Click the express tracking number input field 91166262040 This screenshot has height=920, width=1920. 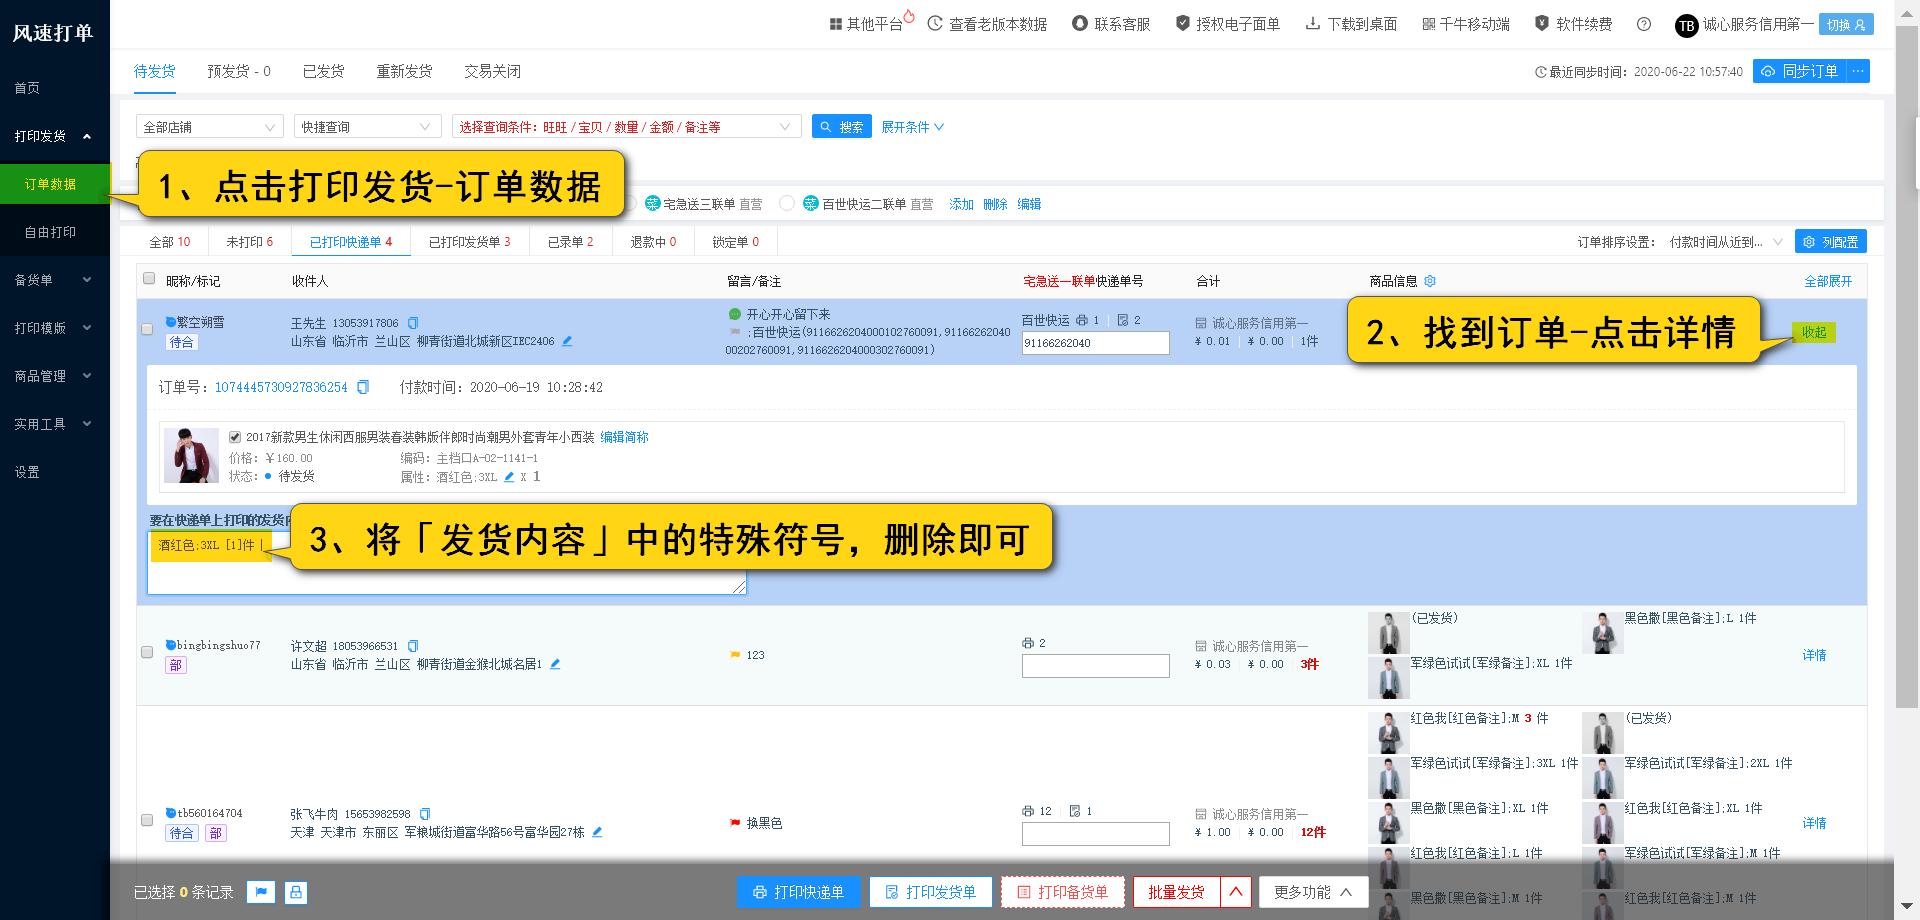[1095, 342]
